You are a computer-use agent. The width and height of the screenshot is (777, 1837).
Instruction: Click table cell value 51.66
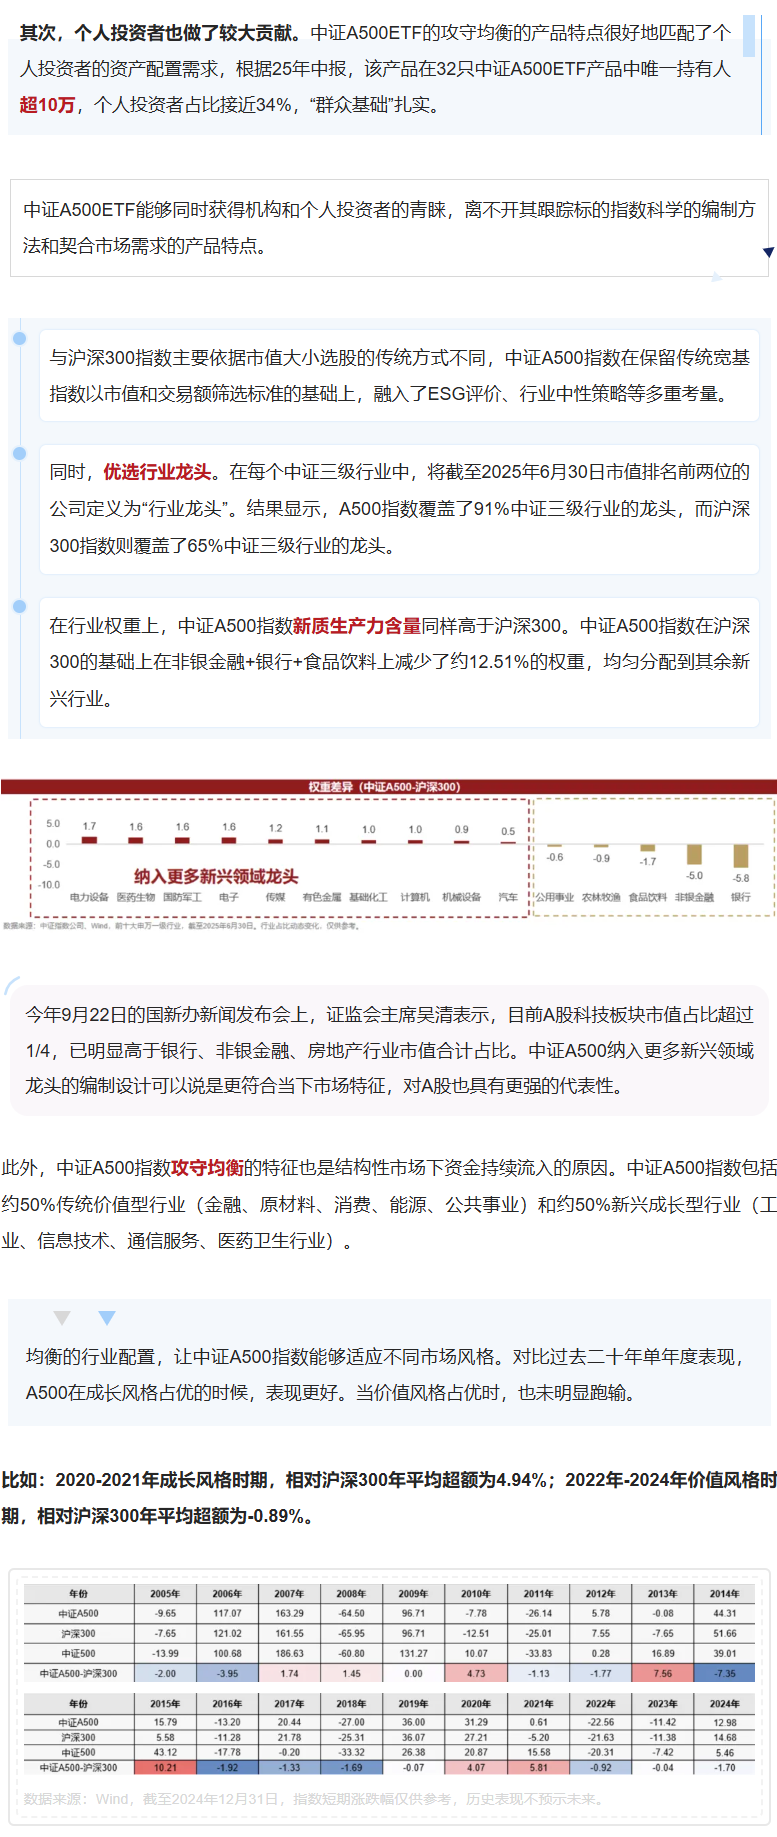725,1633
